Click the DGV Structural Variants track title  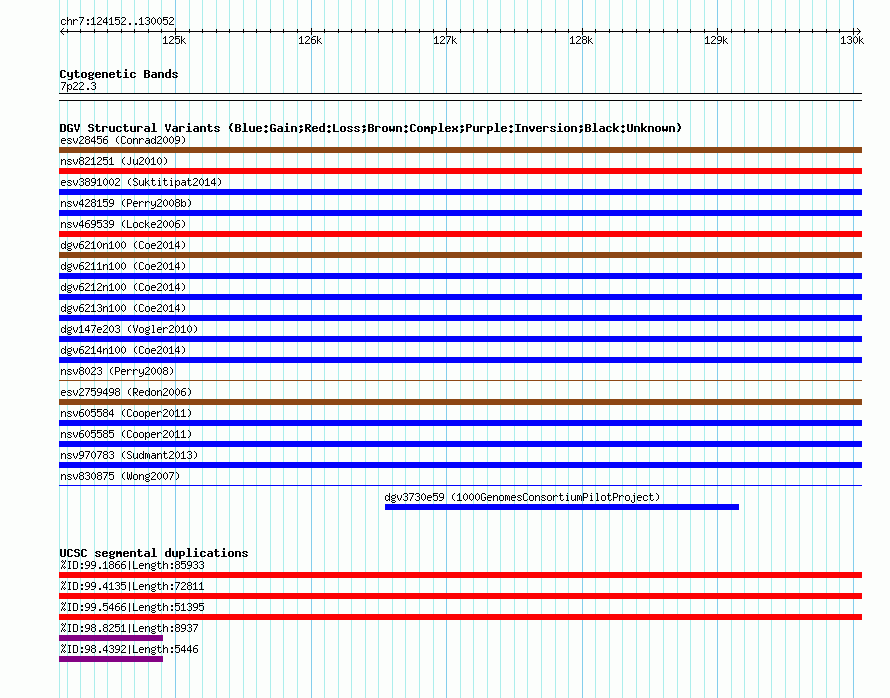coord(370,128)
